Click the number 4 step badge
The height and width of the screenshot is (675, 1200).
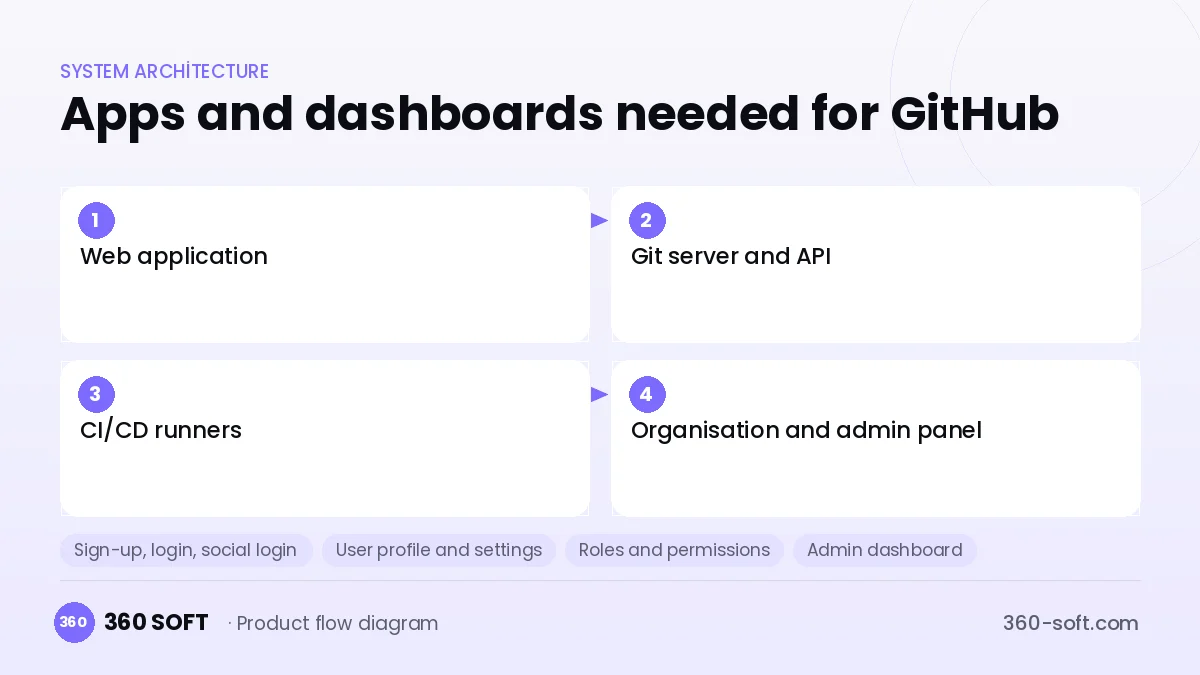tap(647, 394)
